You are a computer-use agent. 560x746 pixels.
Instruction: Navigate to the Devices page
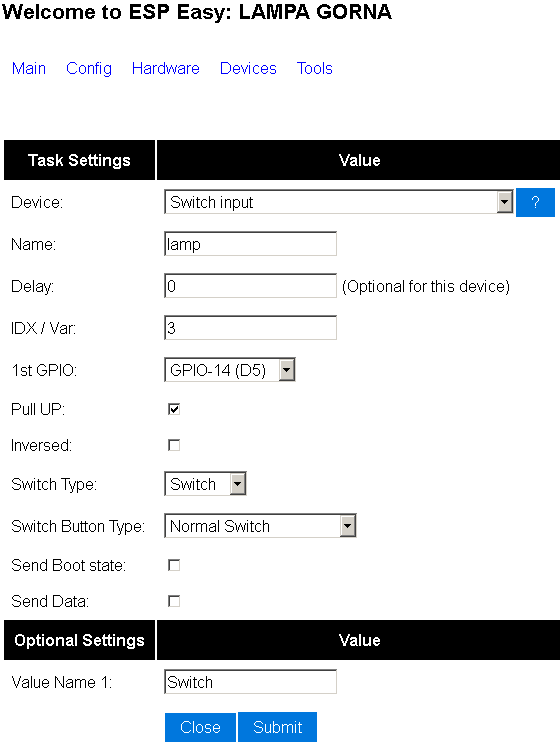(x=248, y=69)
